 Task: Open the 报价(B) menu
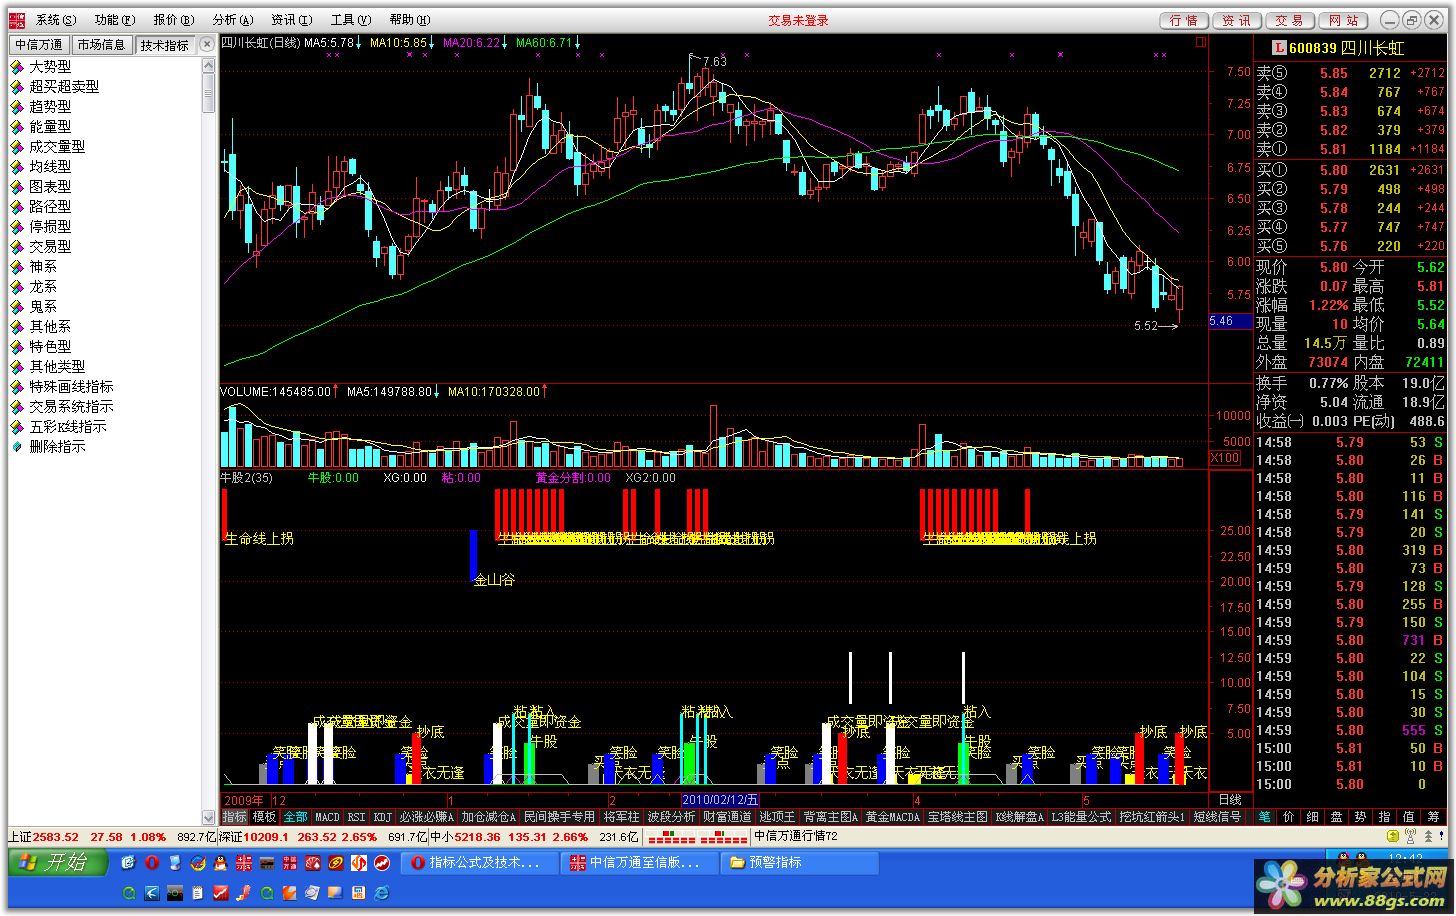[173, 20]
